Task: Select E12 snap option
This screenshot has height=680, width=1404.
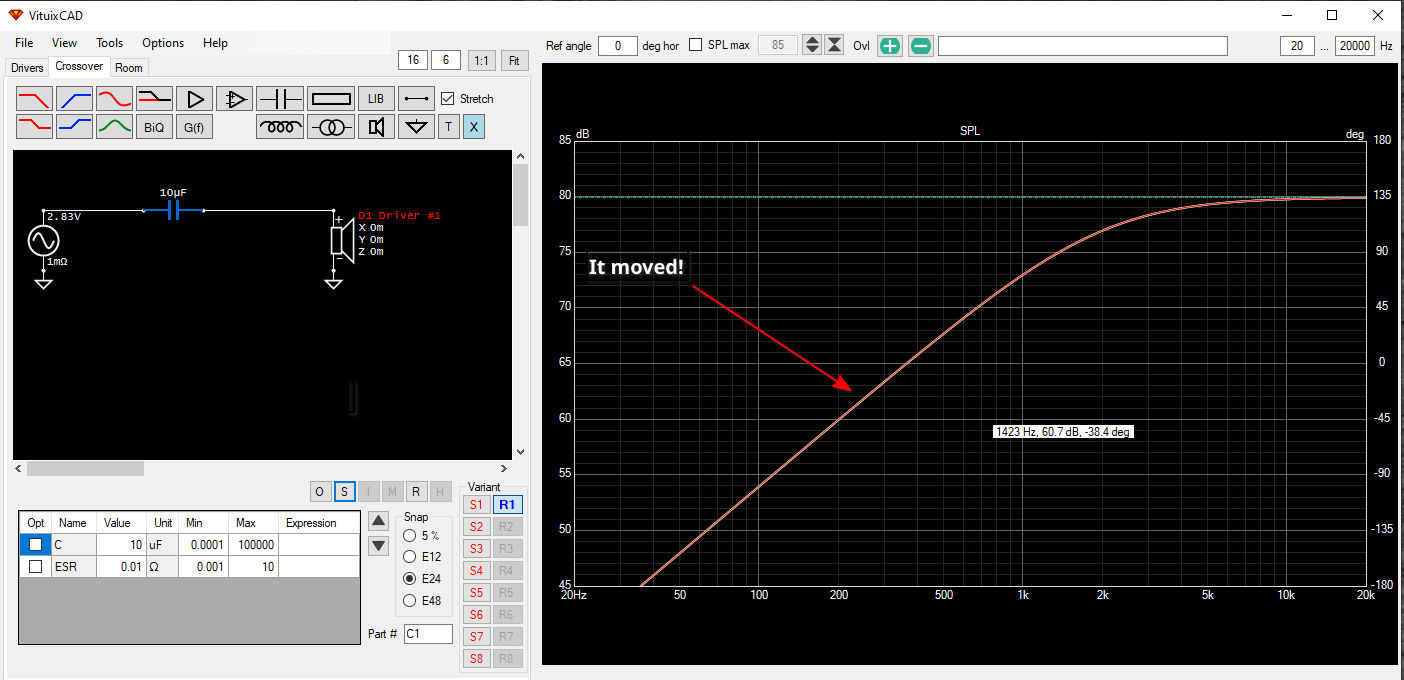Action: (x=410, y=557)
